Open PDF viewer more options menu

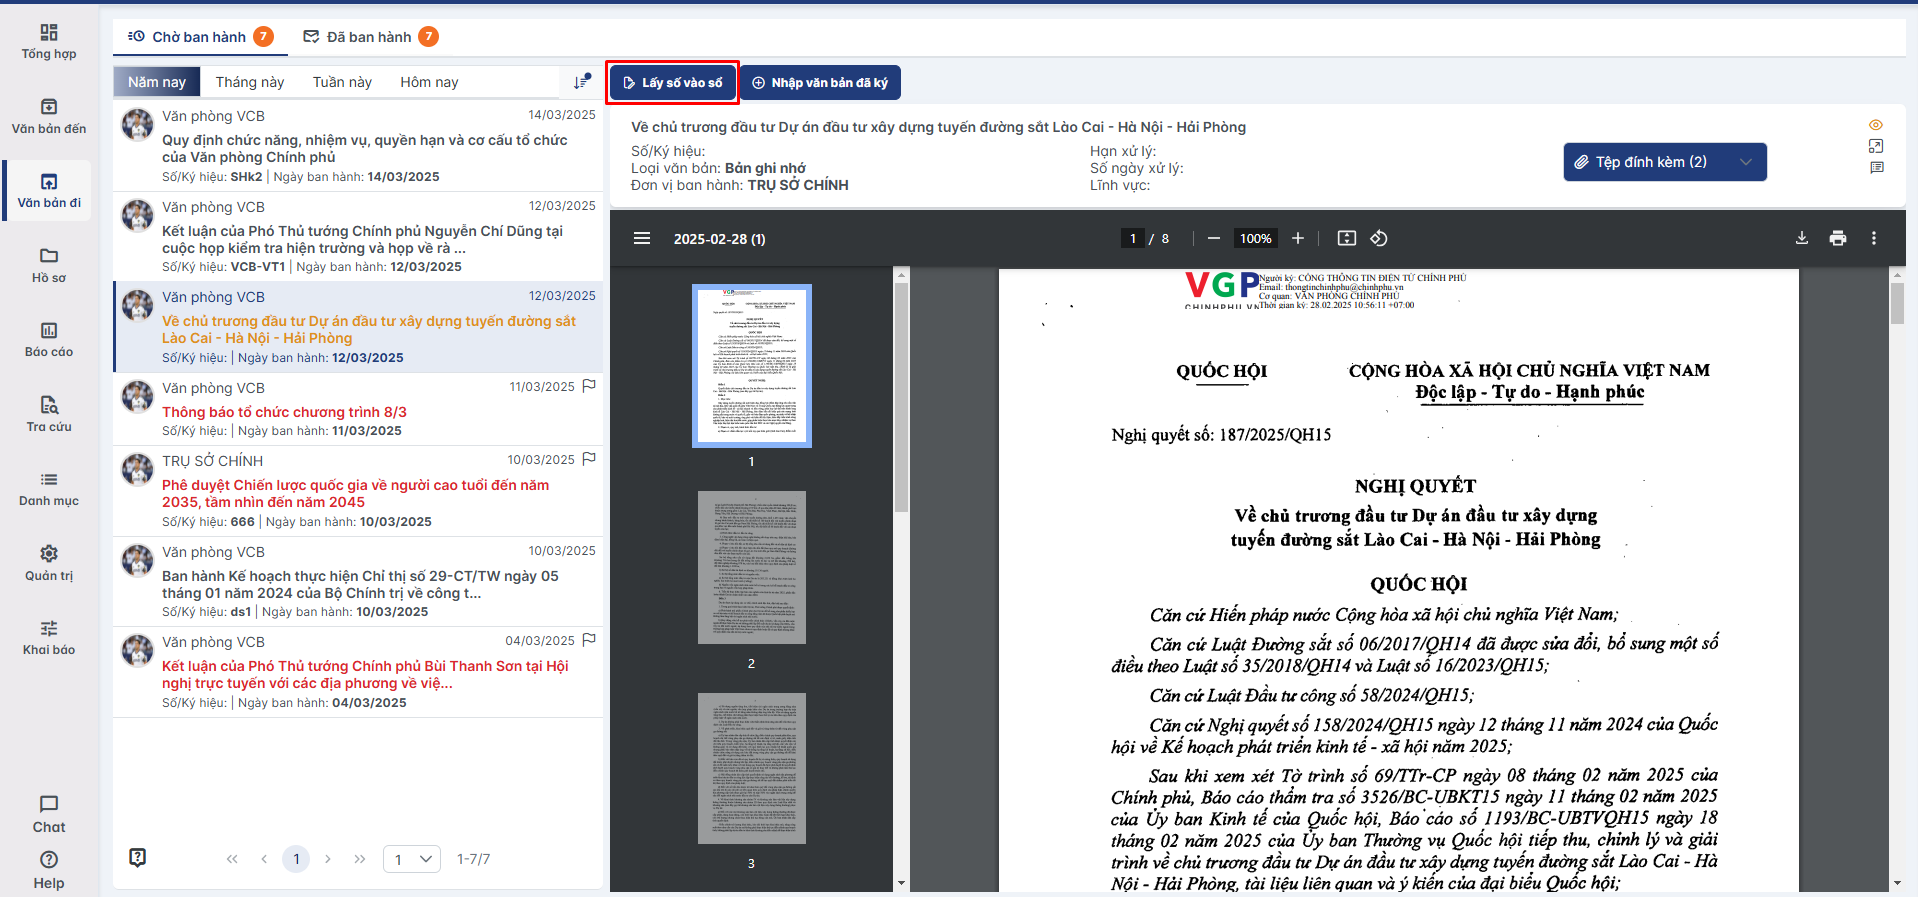[1874, 238]
